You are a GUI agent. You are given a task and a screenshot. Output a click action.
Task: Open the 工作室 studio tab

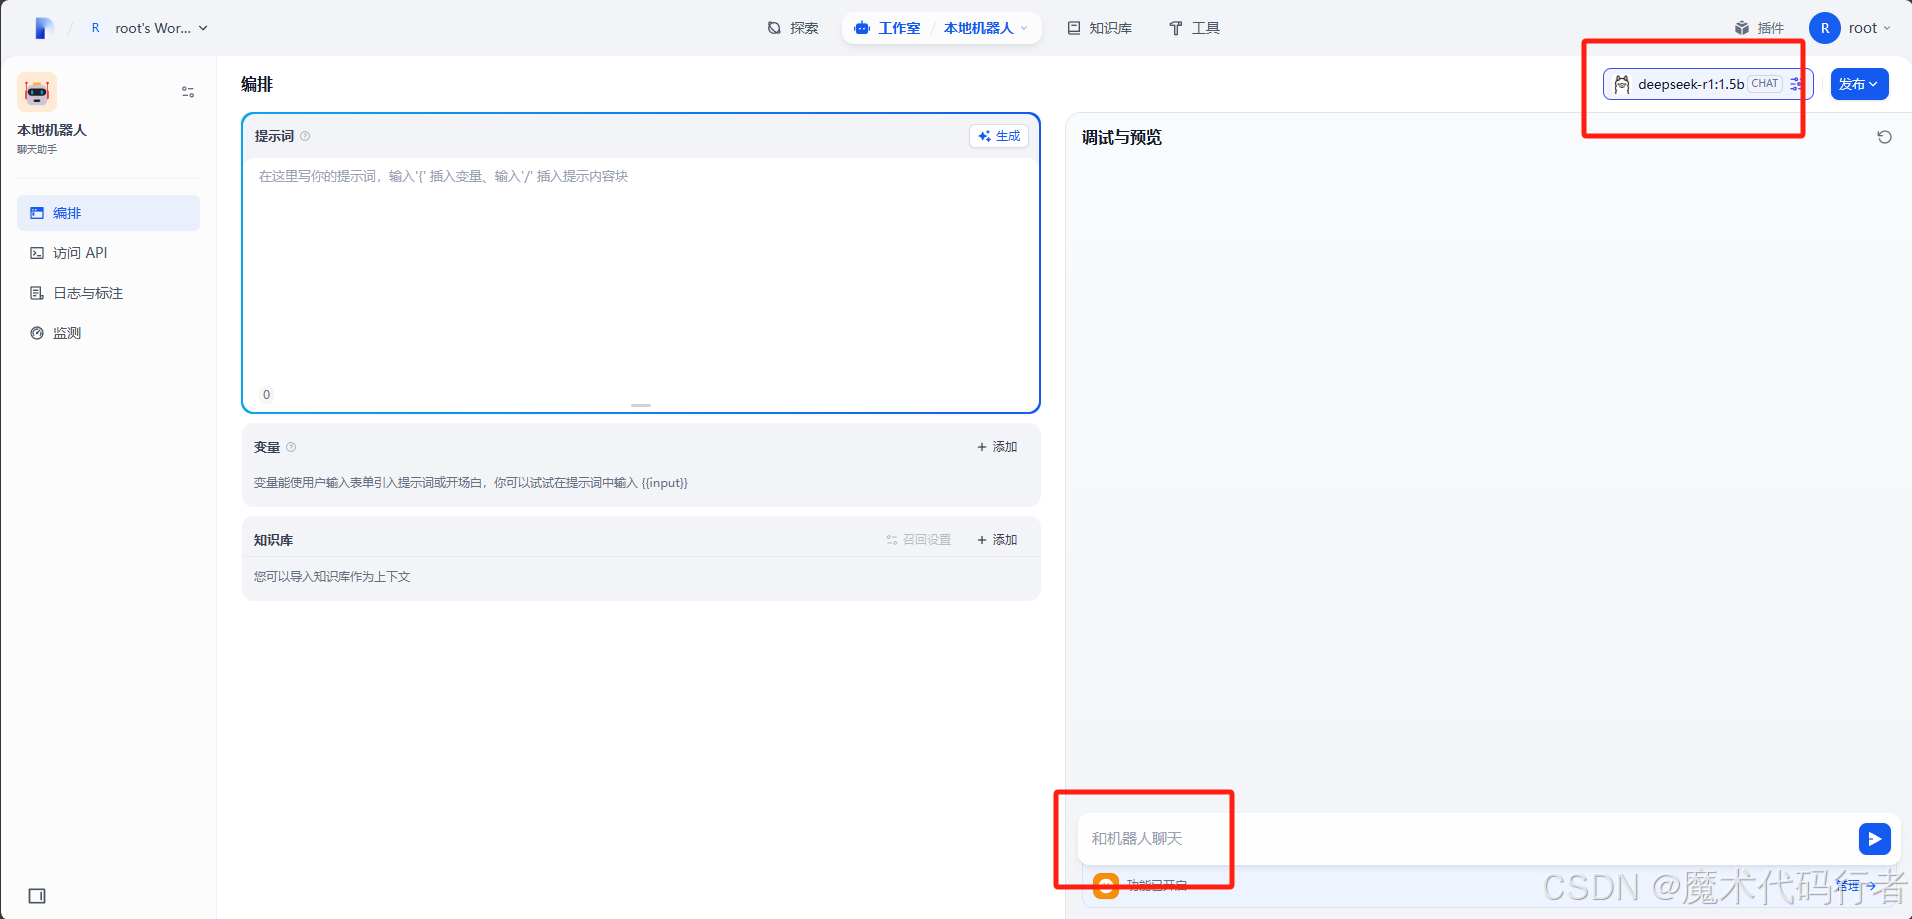click(887, 28)
